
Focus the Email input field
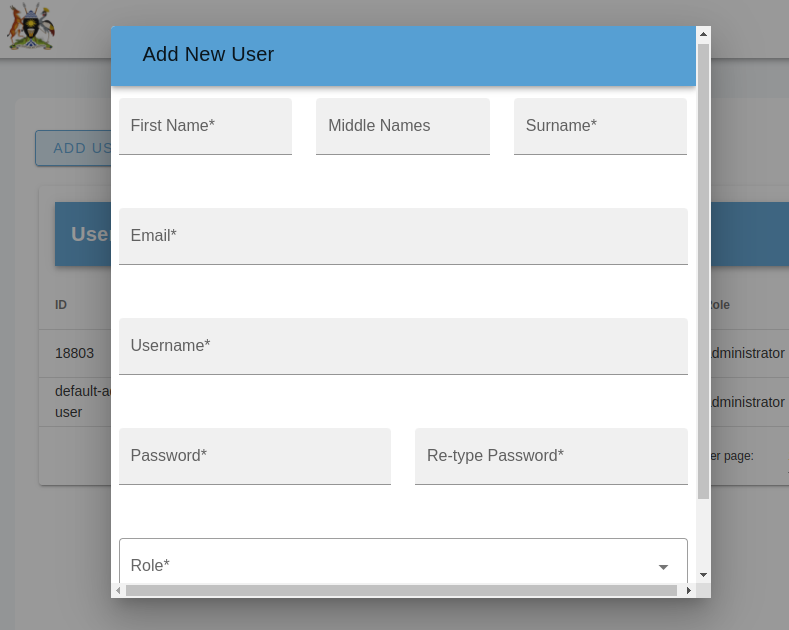pos(403,236)
